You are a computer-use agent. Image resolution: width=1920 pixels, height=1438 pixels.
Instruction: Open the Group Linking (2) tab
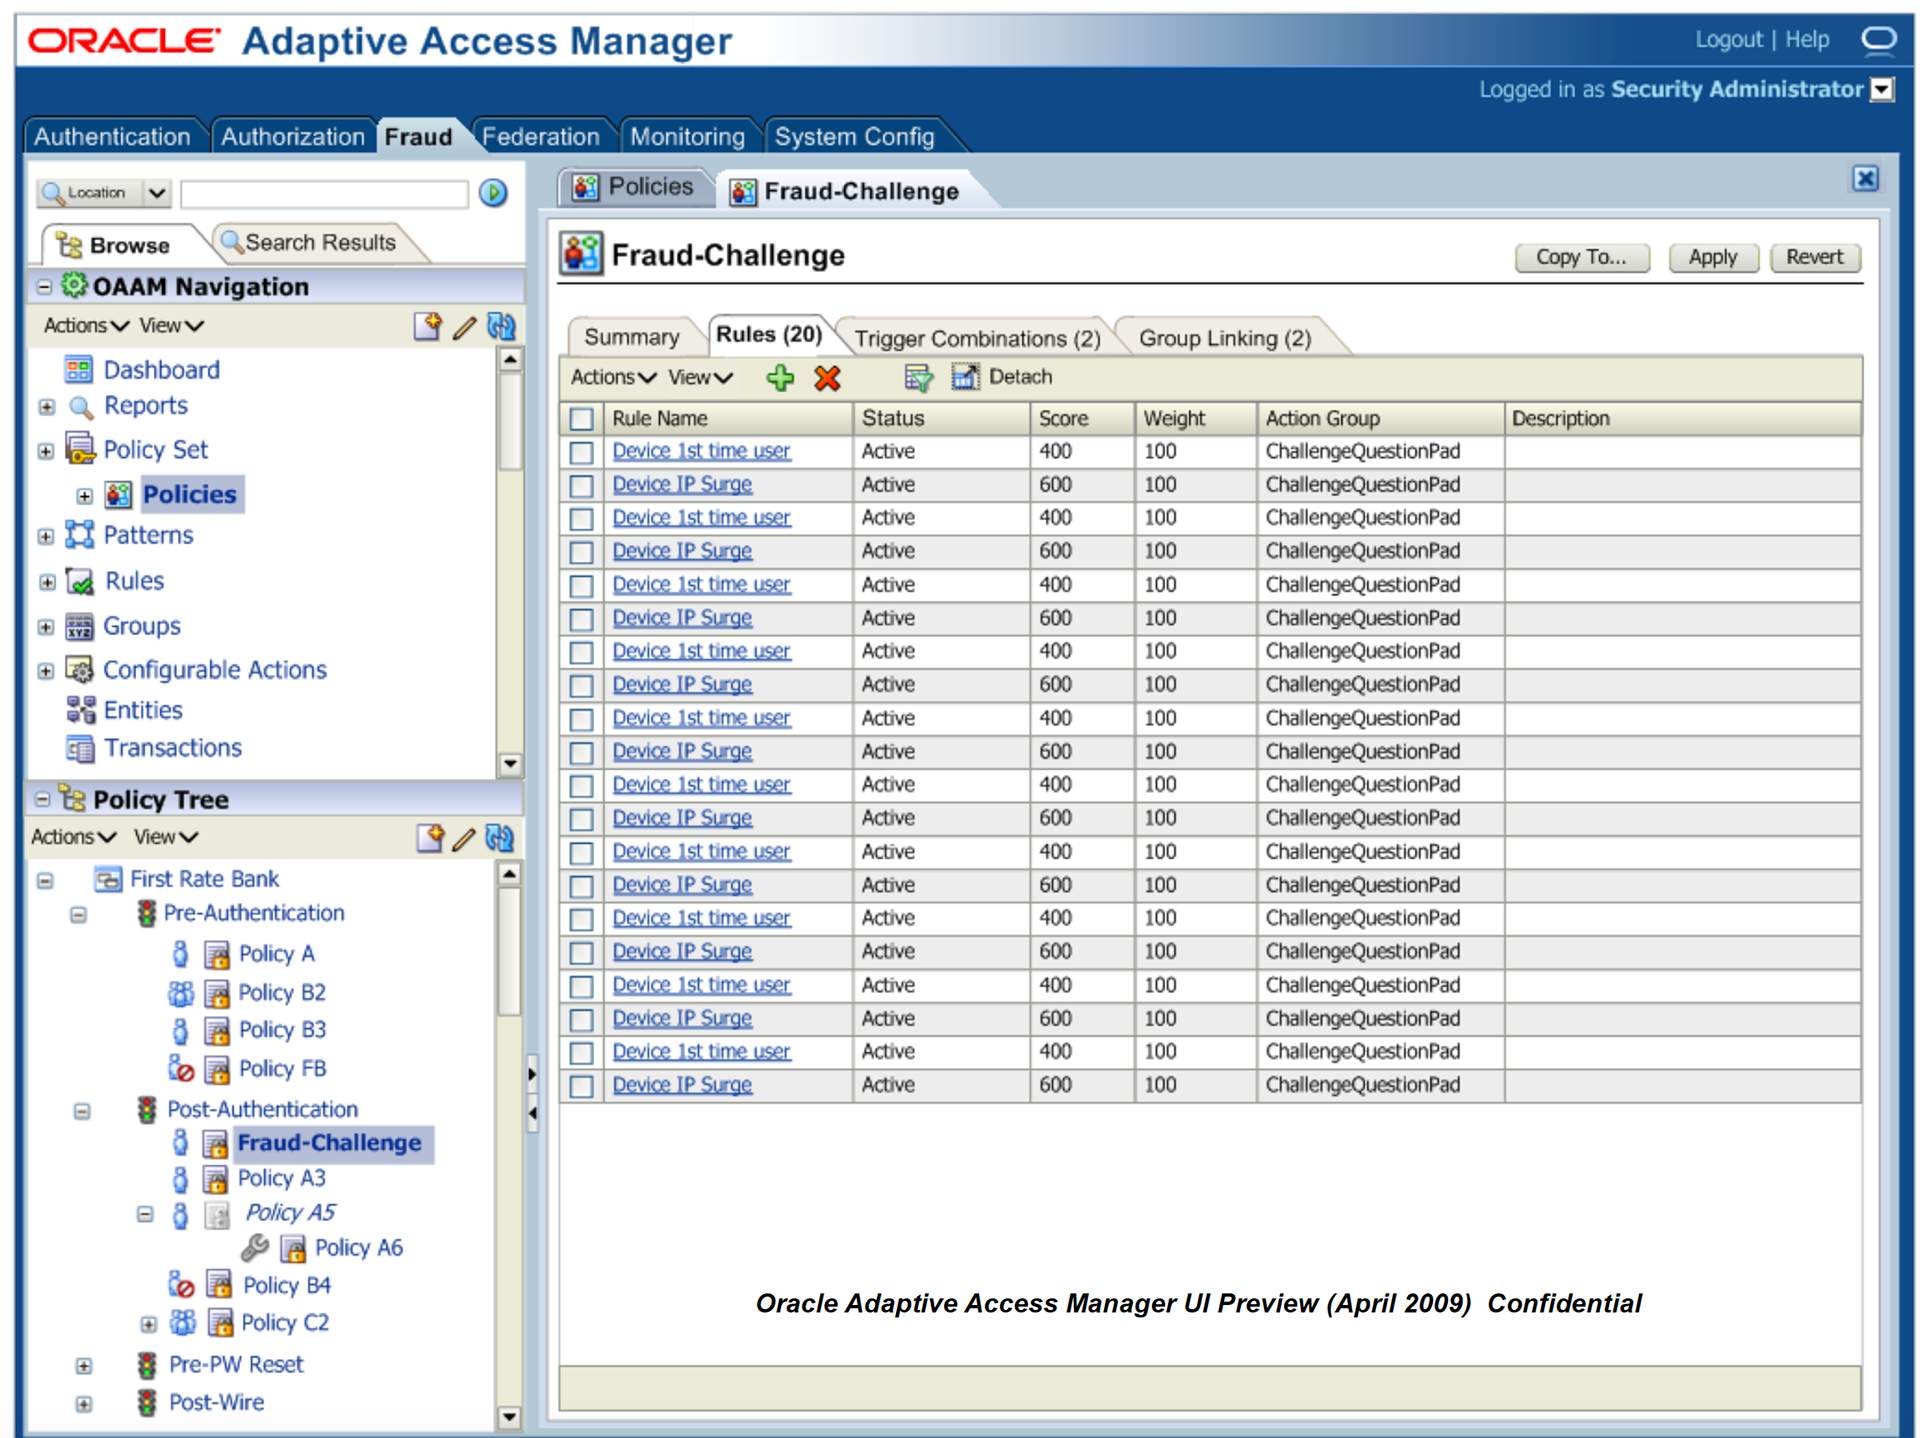tap(1224, 338)
